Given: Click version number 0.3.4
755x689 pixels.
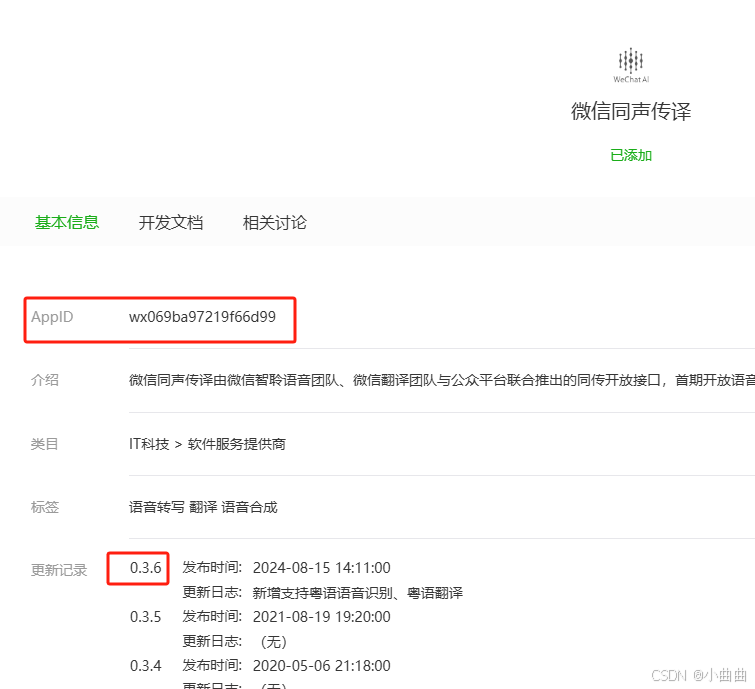Looking at the screenshot, I should click(x=145, y=666).
